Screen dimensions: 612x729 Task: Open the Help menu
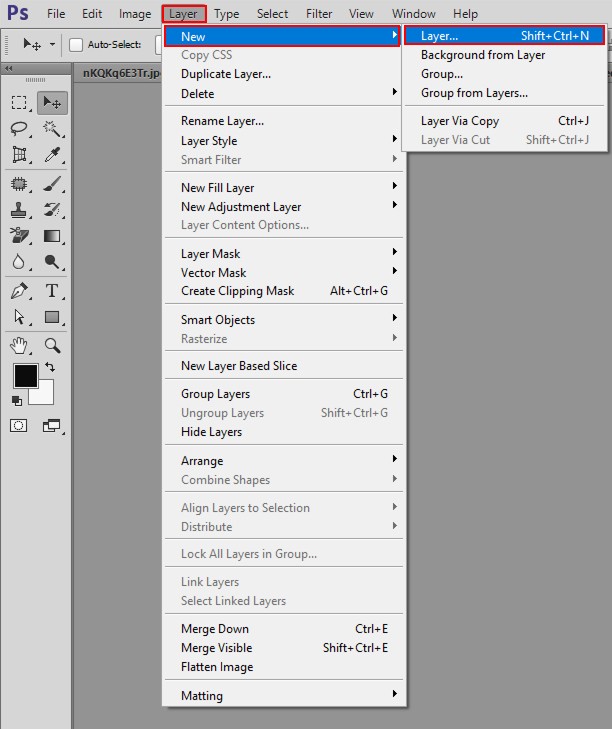click(465, 14)
